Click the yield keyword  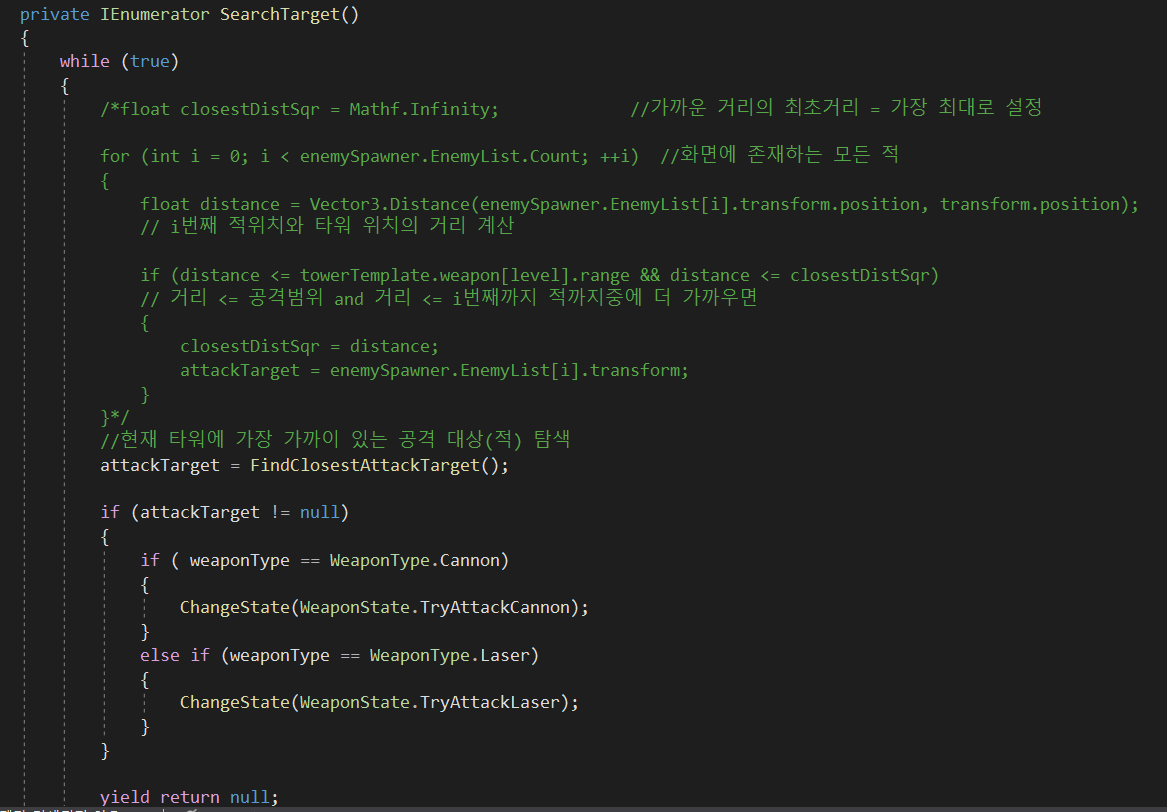[x=125, y=797]
